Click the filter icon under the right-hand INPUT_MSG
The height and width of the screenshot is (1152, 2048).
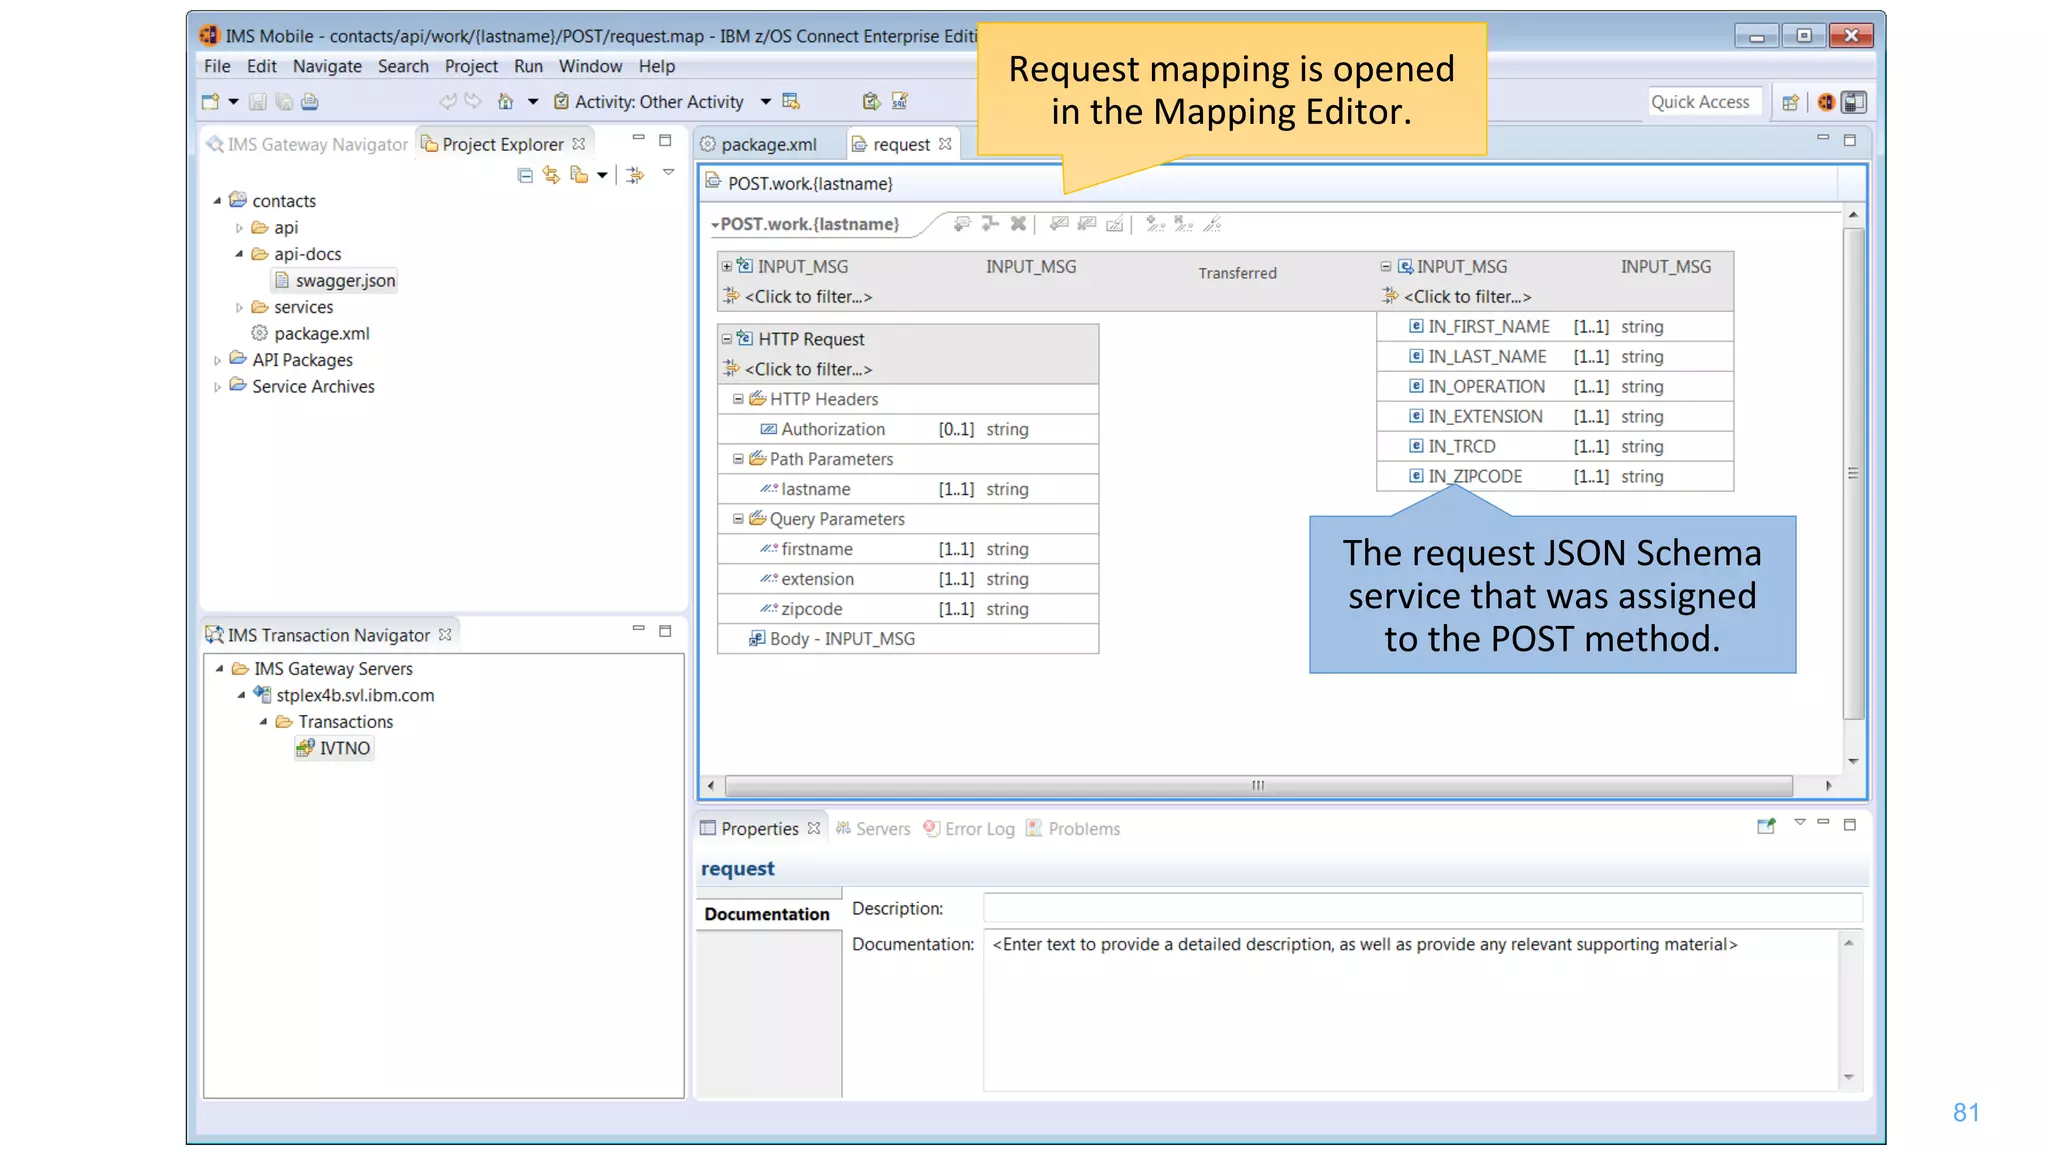coord(1390,296)
